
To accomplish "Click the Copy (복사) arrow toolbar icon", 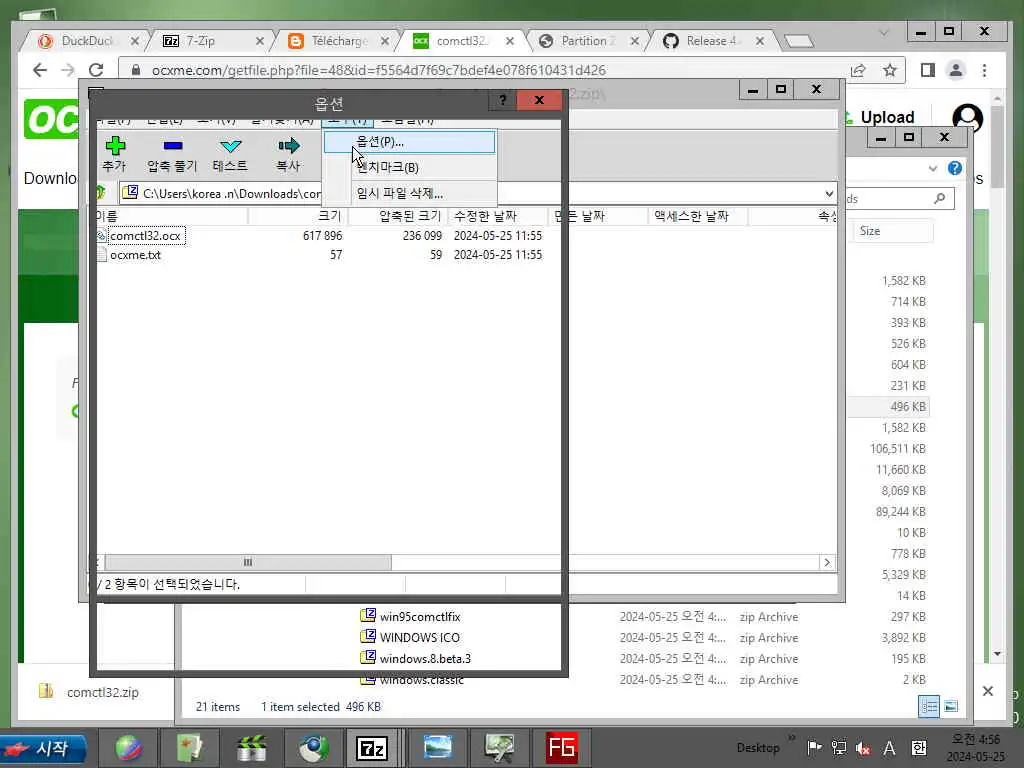I will click(x=288, y=146).
